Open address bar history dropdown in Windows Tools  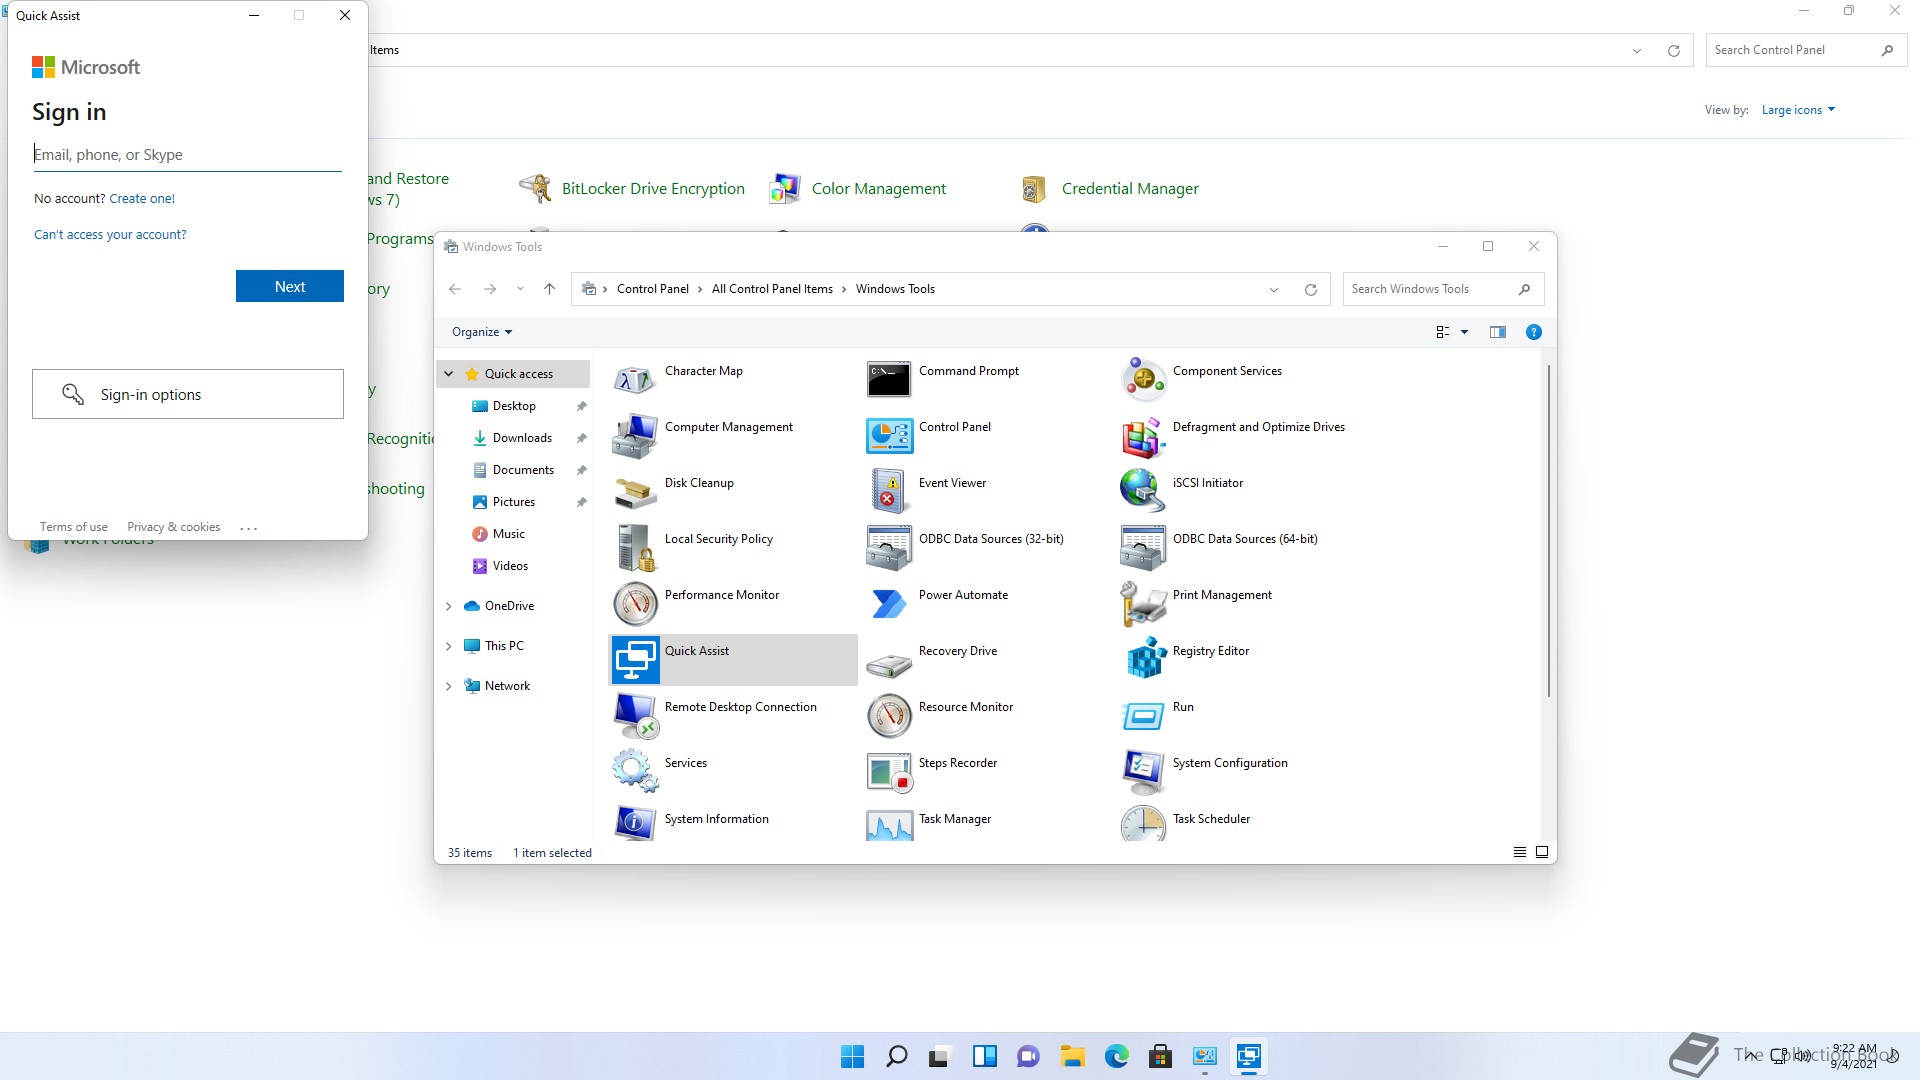click(1274, 290)
